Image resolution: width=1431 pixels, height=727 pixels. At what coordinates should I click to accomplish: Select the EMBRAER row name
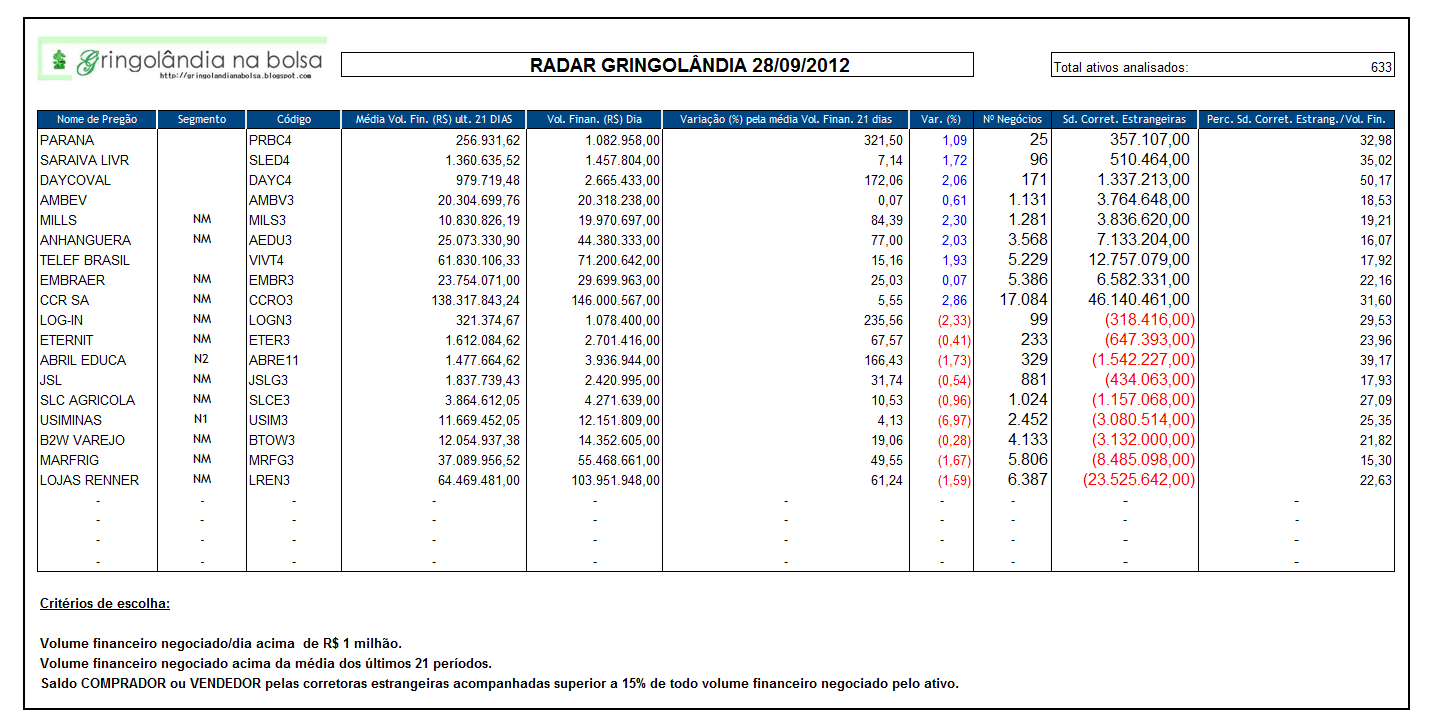[x=73, y=280]
